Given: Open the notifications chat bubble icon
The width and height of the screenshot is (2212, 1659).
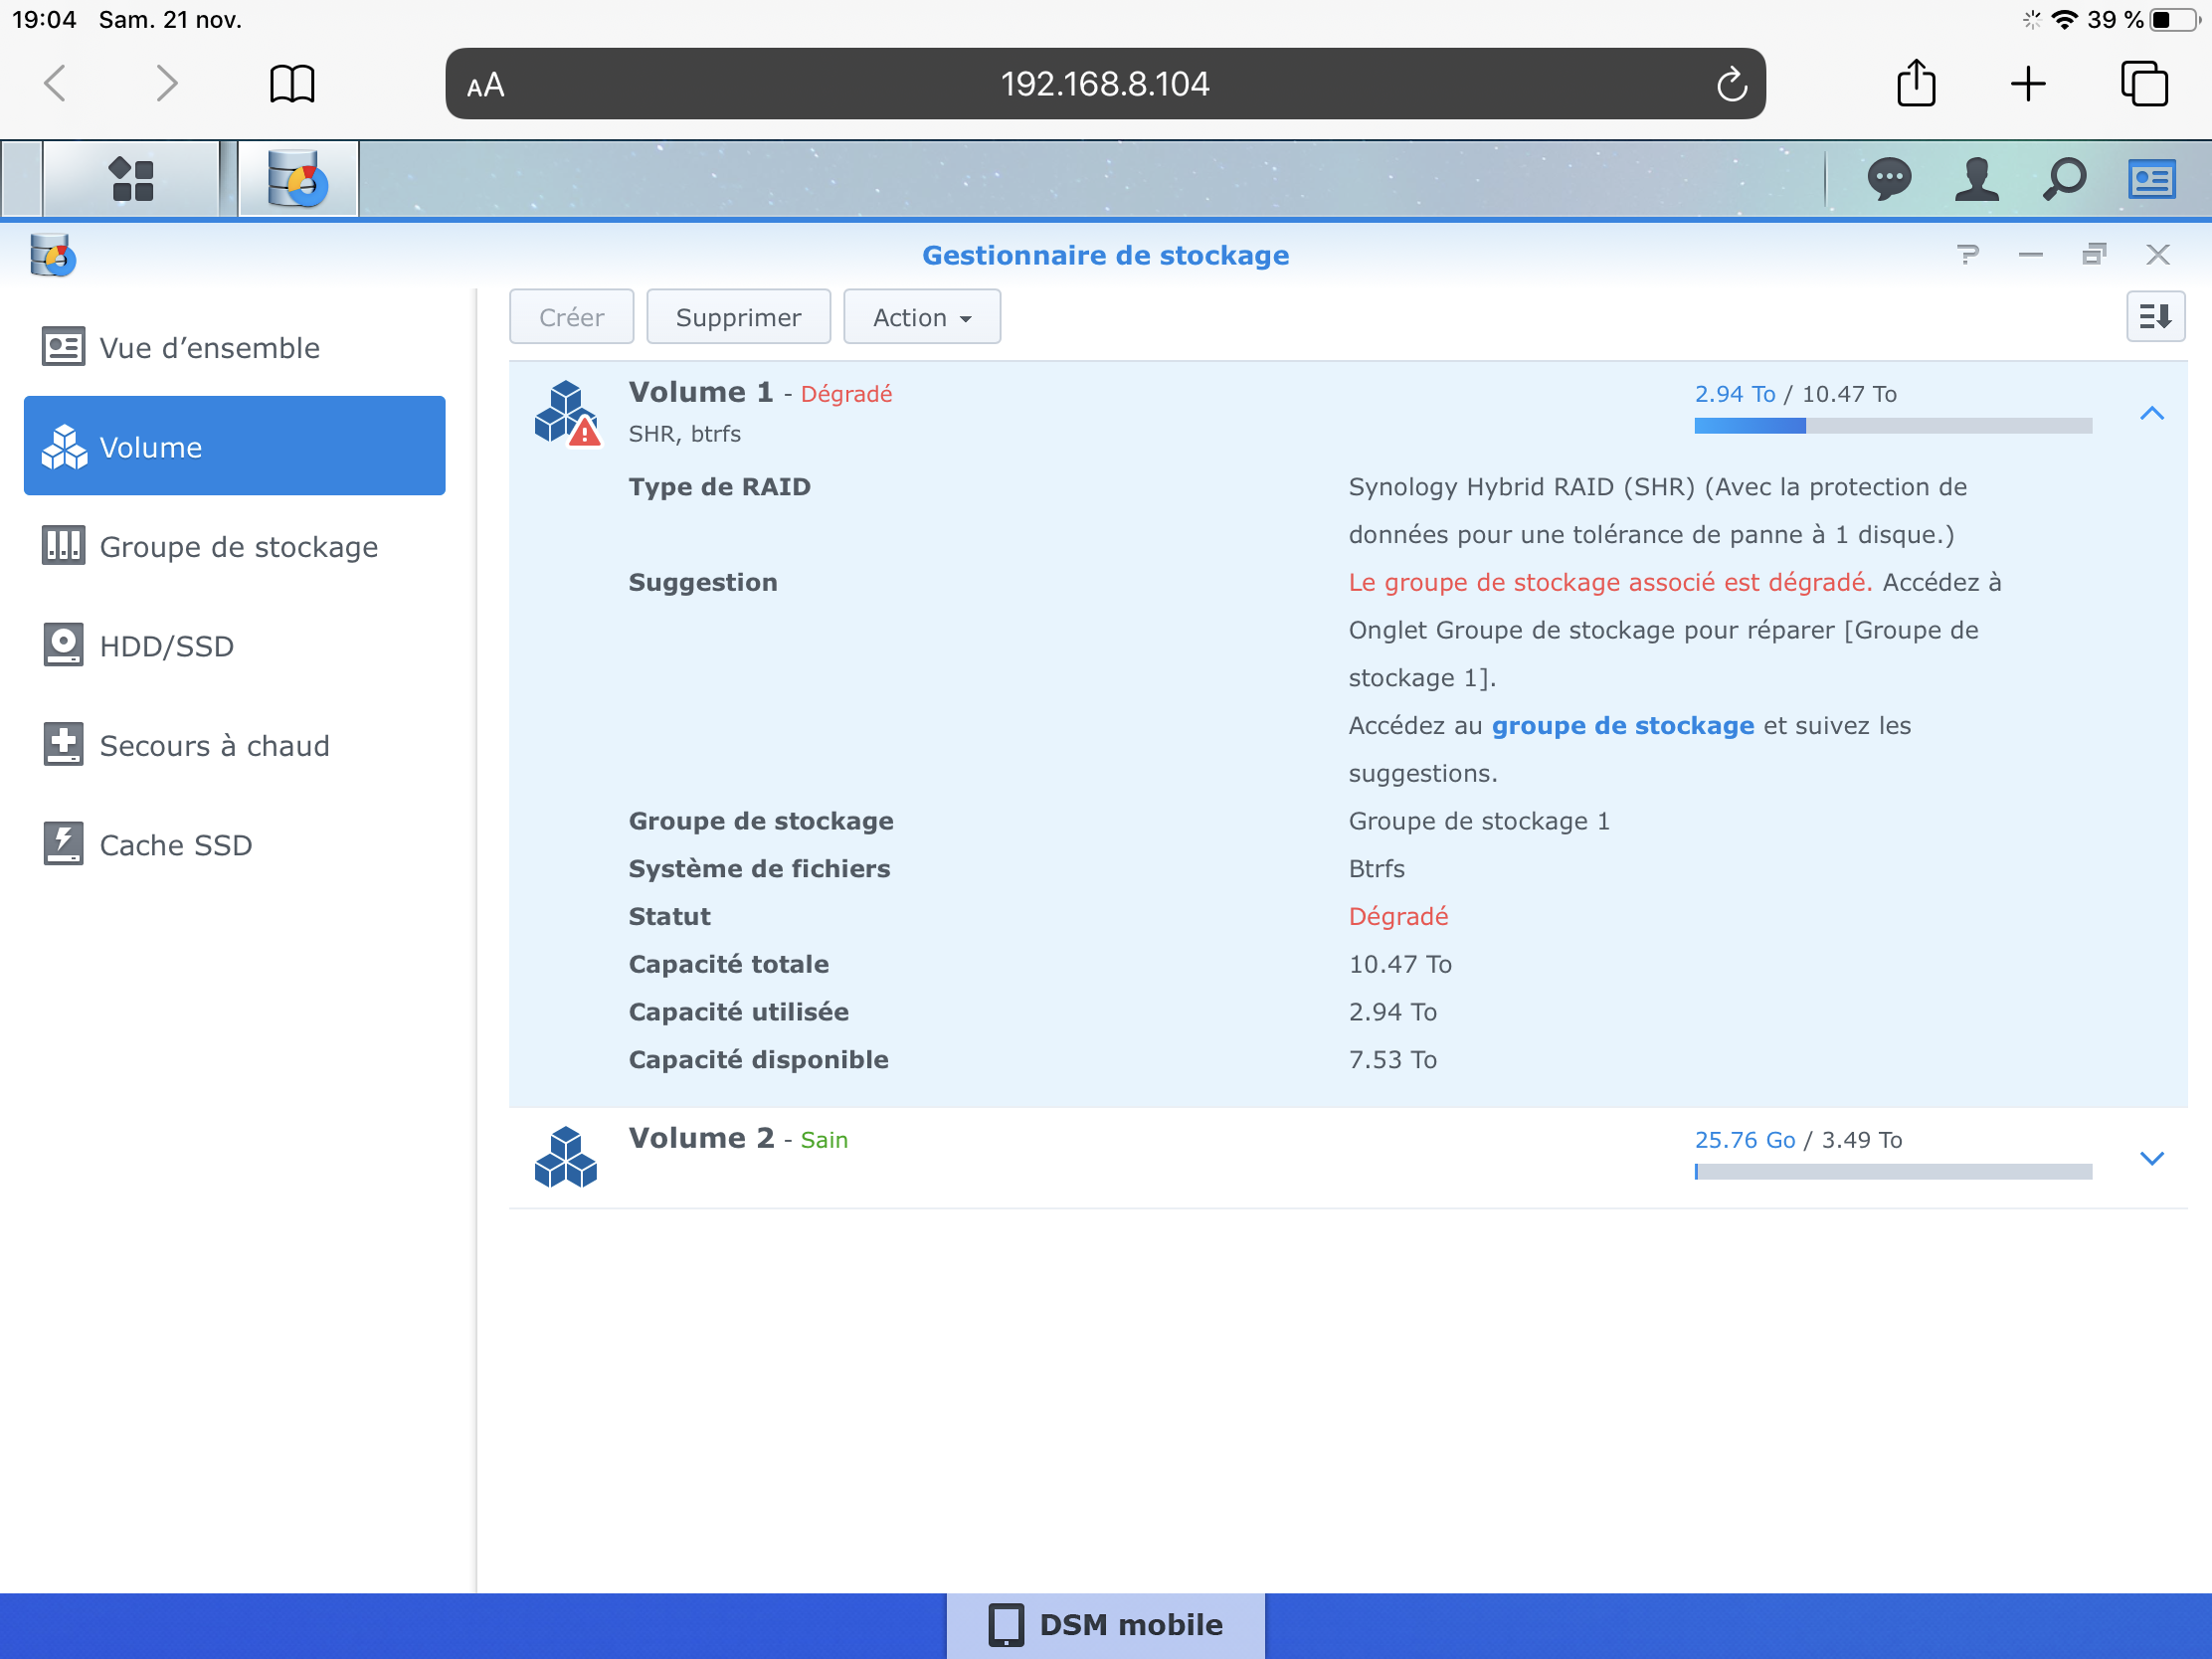Looking at the screenshot, I should click(x=1888, y=180).
